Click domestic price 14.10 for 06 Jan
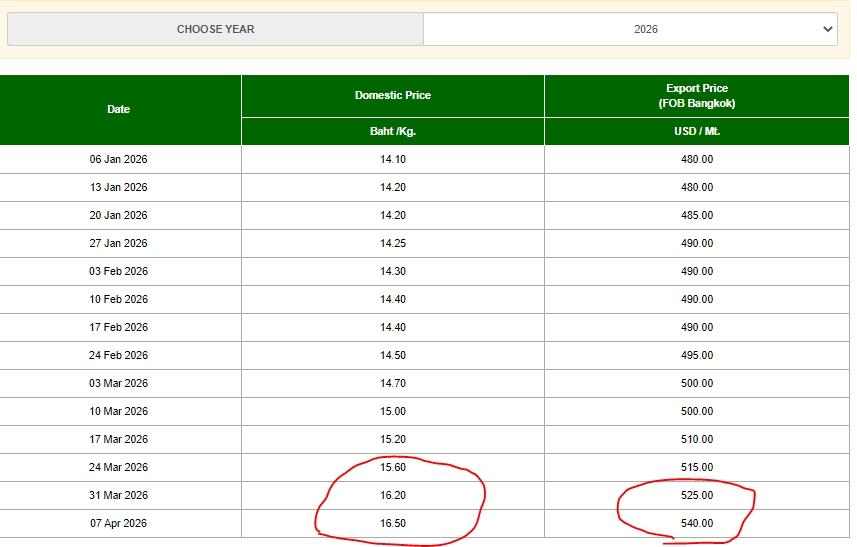This screenshot has width=857, height=547. pyautogui.click(x=392, y=159)
